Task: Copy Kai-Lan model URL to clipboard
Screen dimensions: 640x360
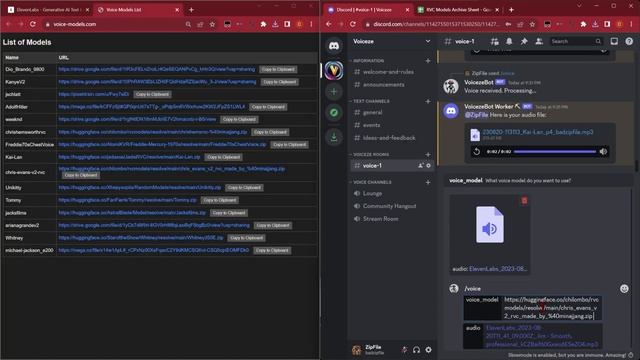Action: coord(223,157)
